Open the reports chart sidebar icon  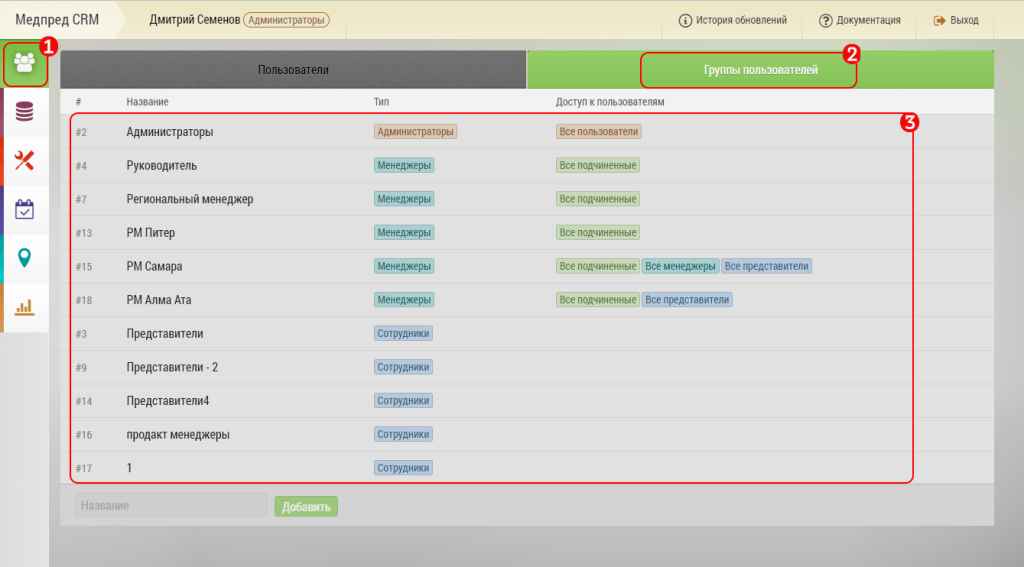pos(24,307)
